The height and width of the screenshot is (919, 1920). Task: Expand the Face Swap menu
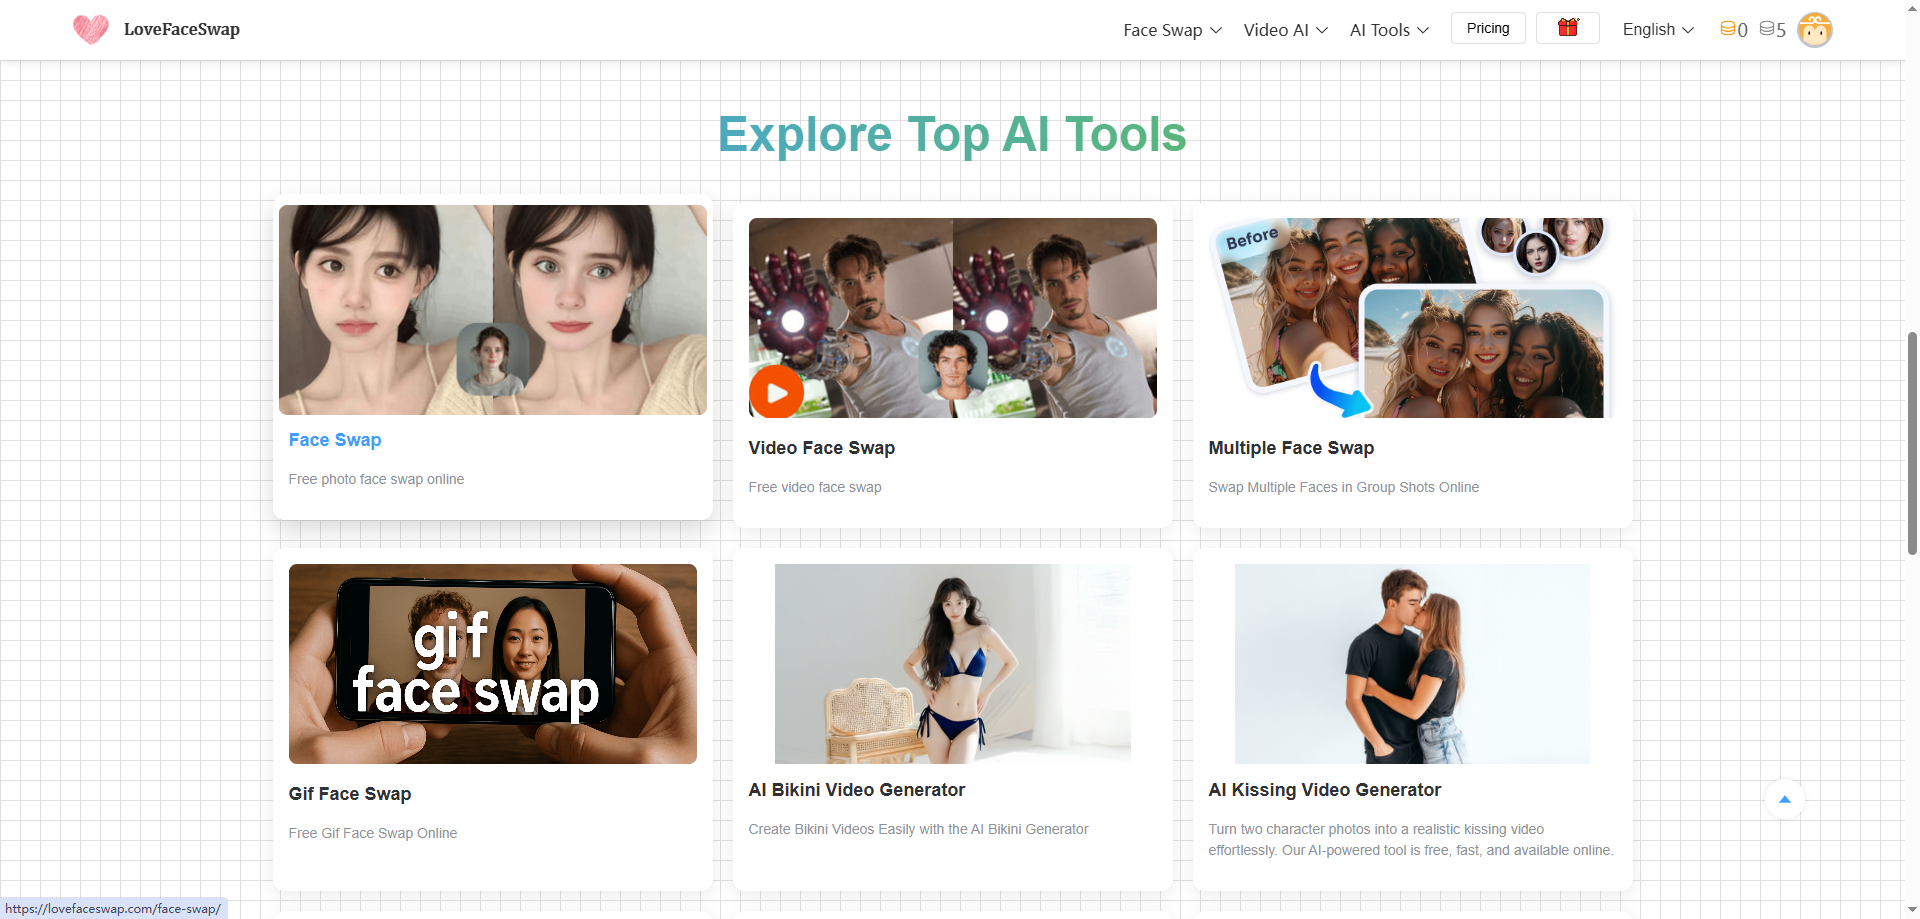1172,30
